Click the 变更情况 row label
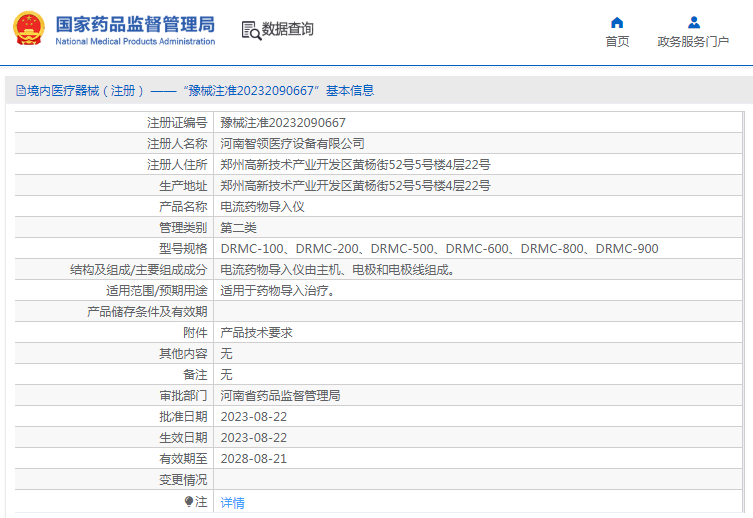This screenshot has width=753, height=518. point(183,480)
